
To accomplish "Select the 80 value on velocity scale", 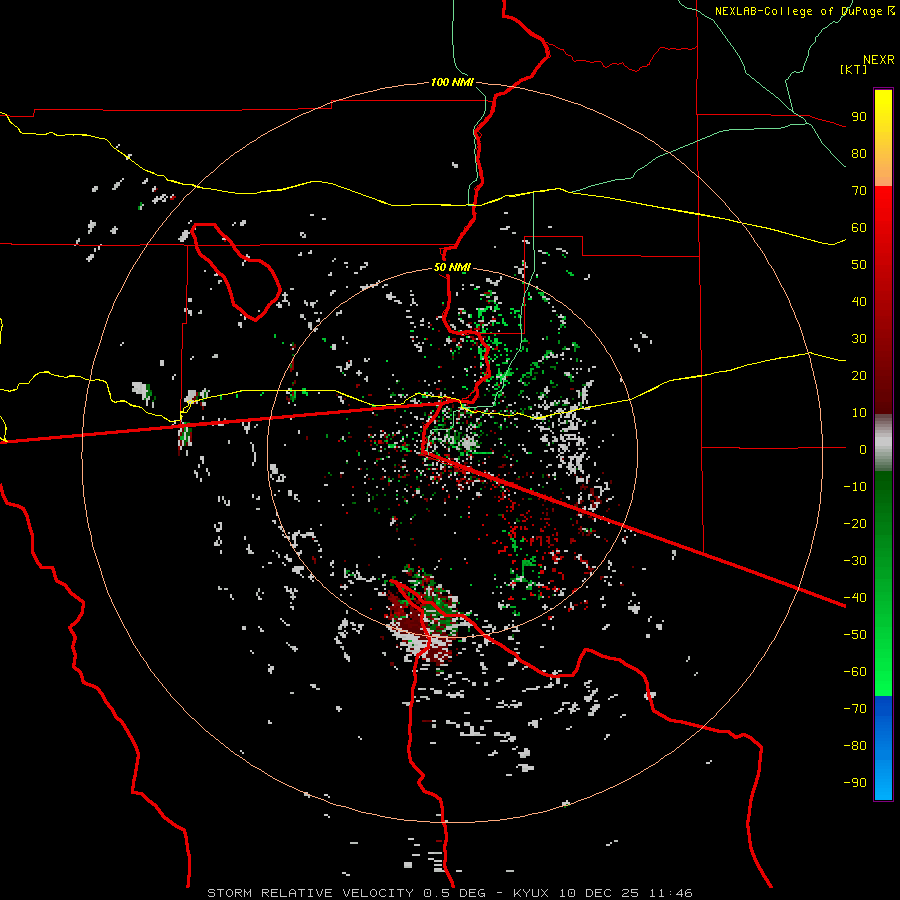I will pos(859,154).
